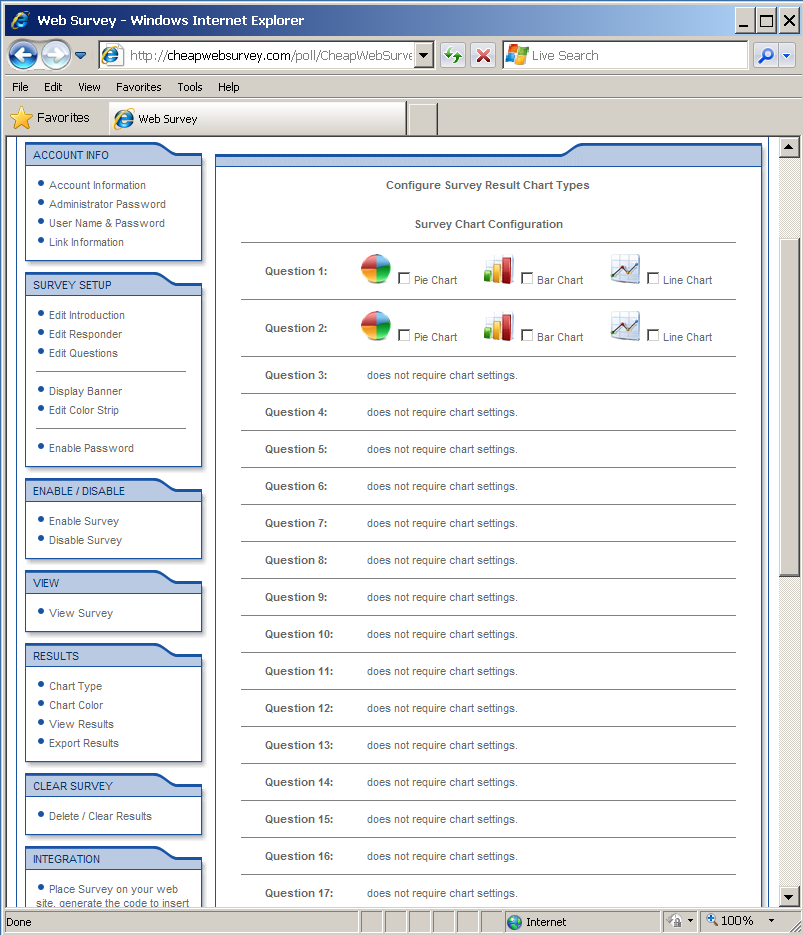Open the Edit Questions link
This screenshot has height=935, width=803.
pos(83,353)
